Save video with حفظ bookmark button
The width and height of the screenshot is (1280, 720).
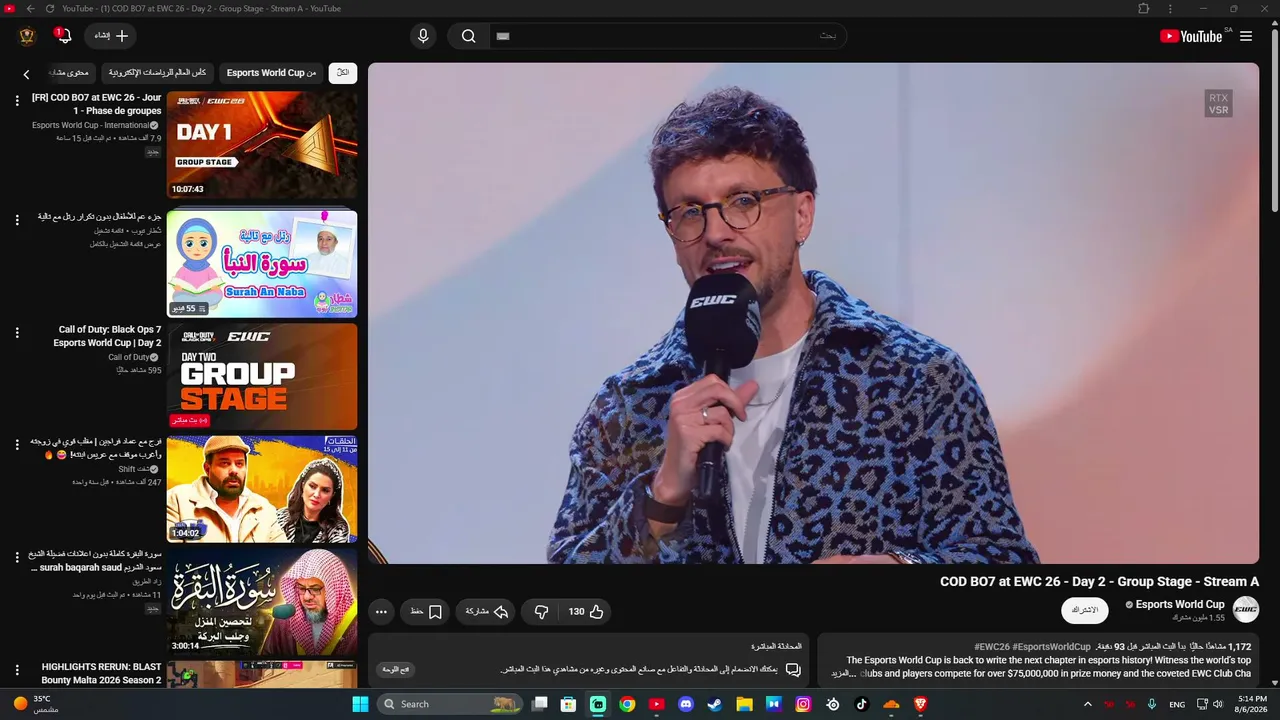tap(426, 612)
